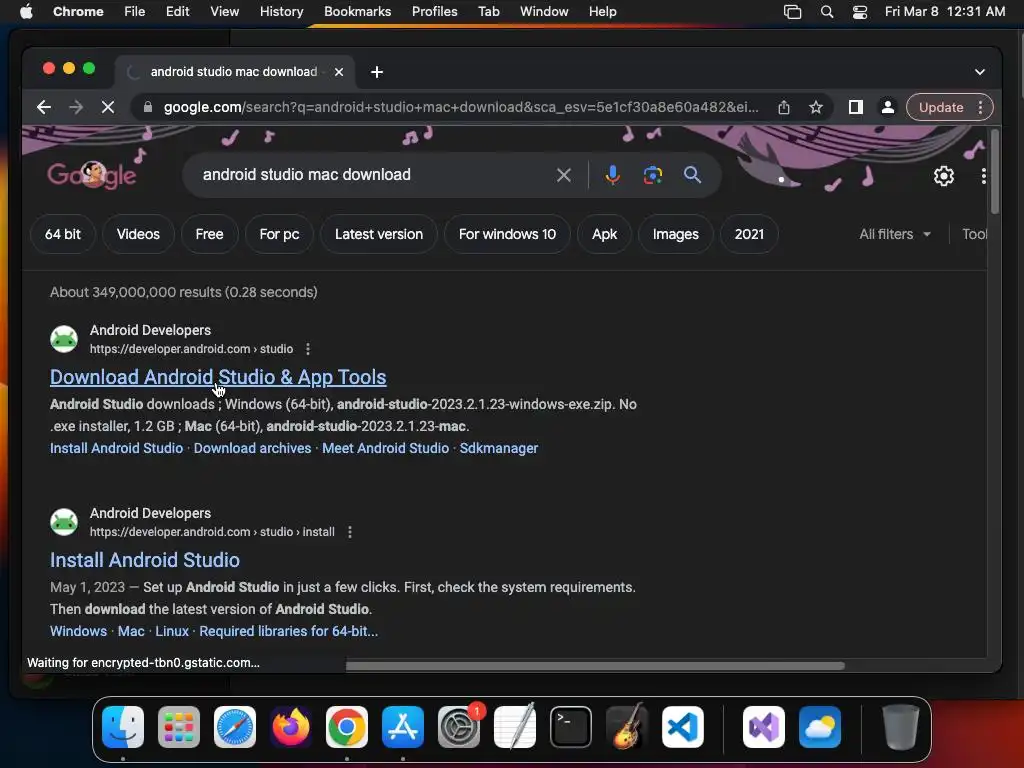Open the Chrome History menu
Screen dimensions: 1024x768
click(x=281, y=11)
